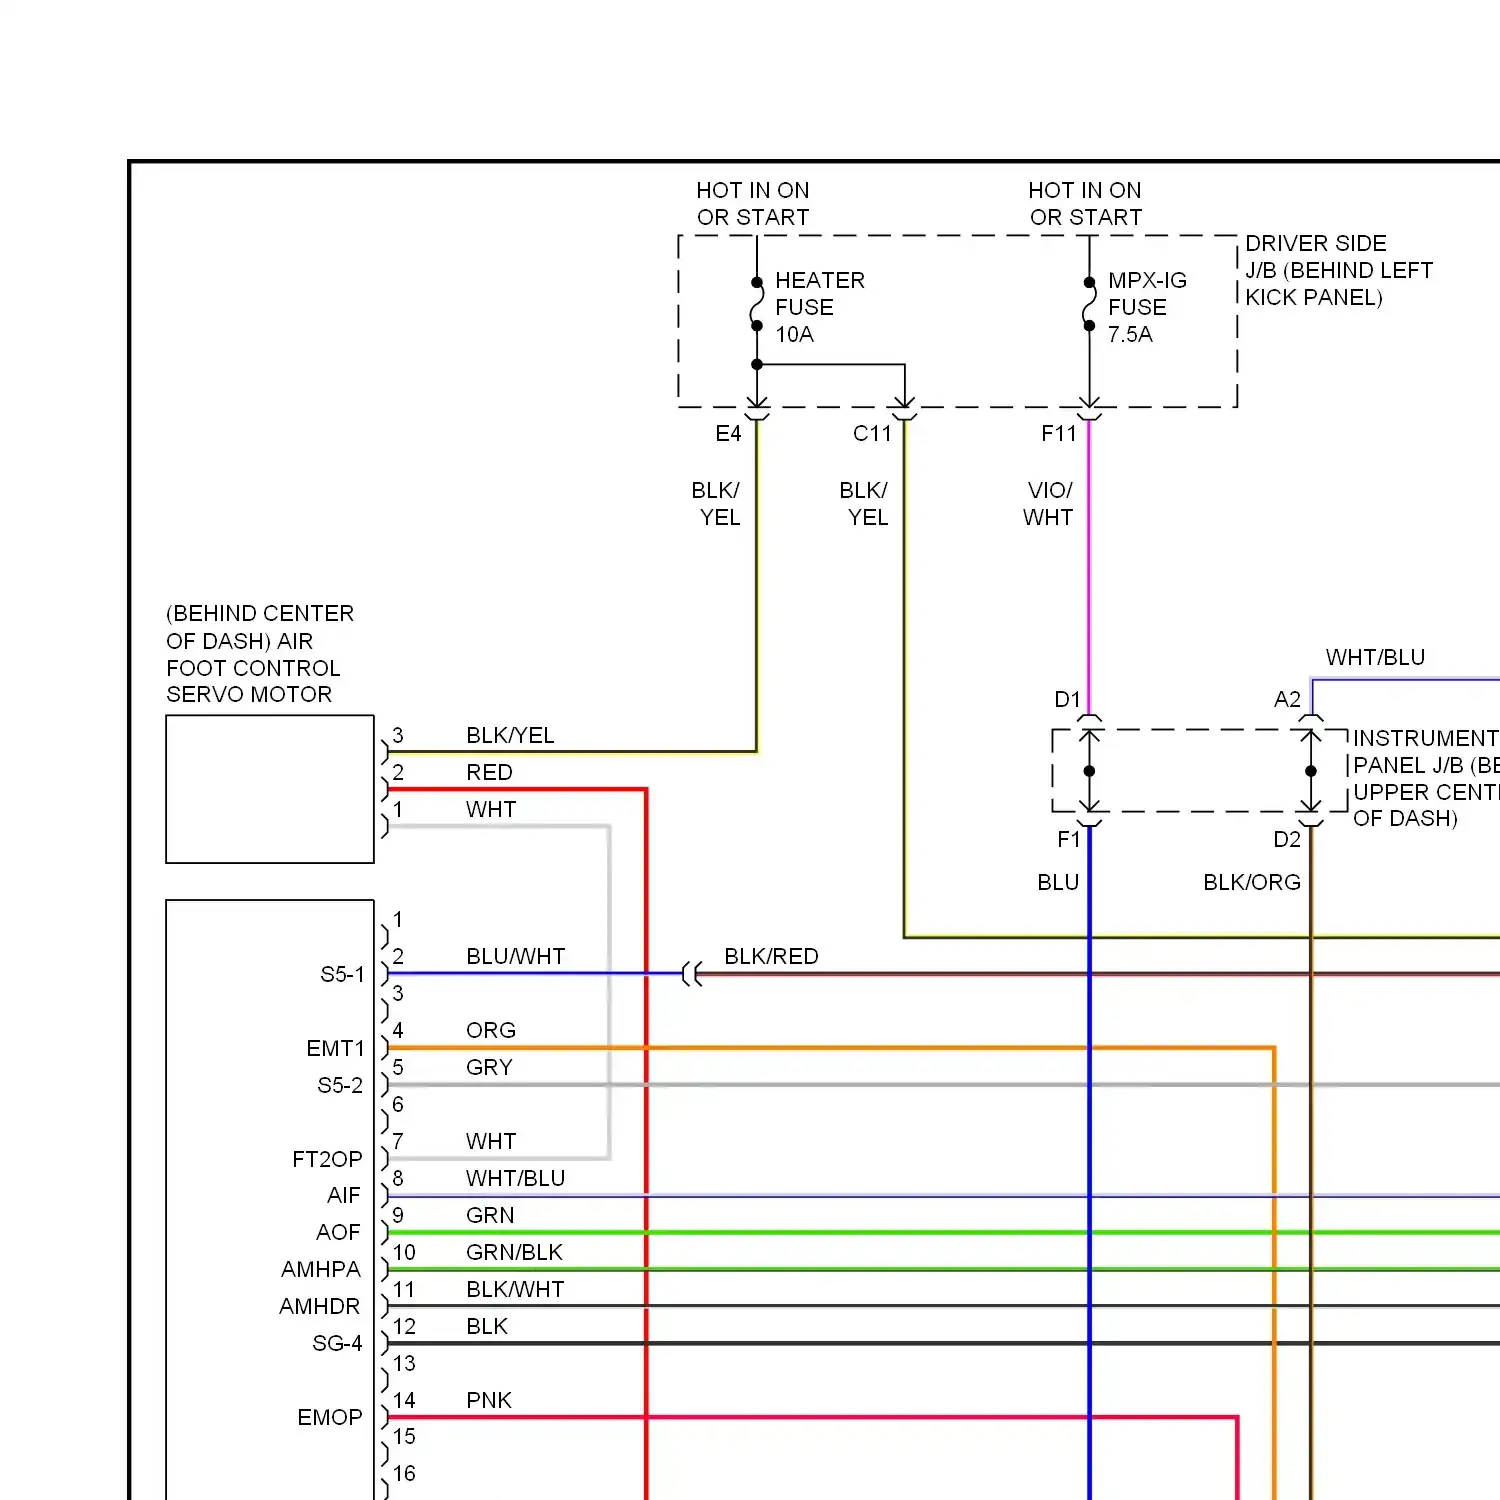Click the EMT1 terminal label

[x=335, y=1048]
